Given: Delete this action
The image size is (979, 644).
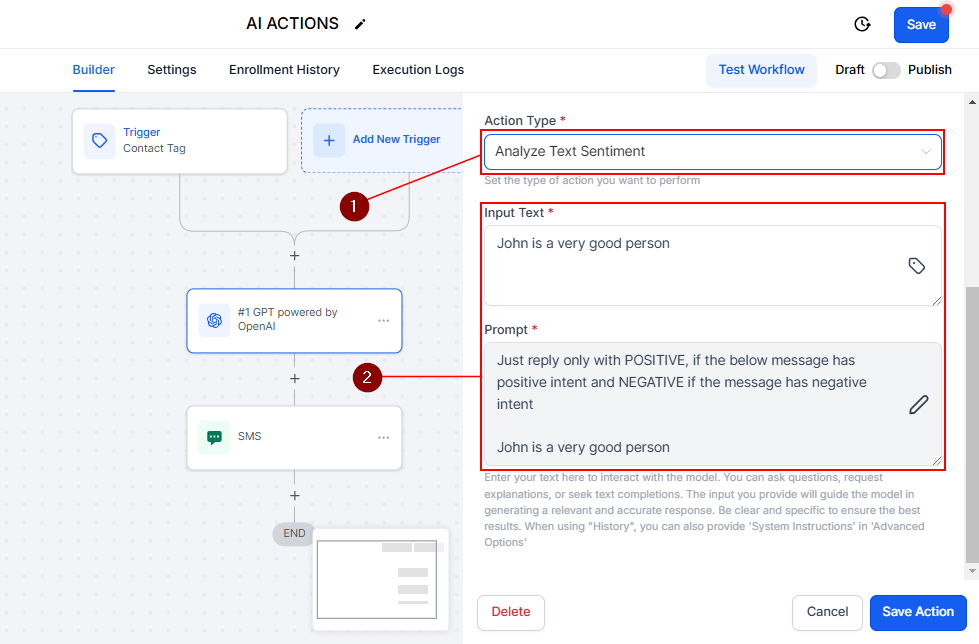Looking at the screenshot, I should pos(511,612).
